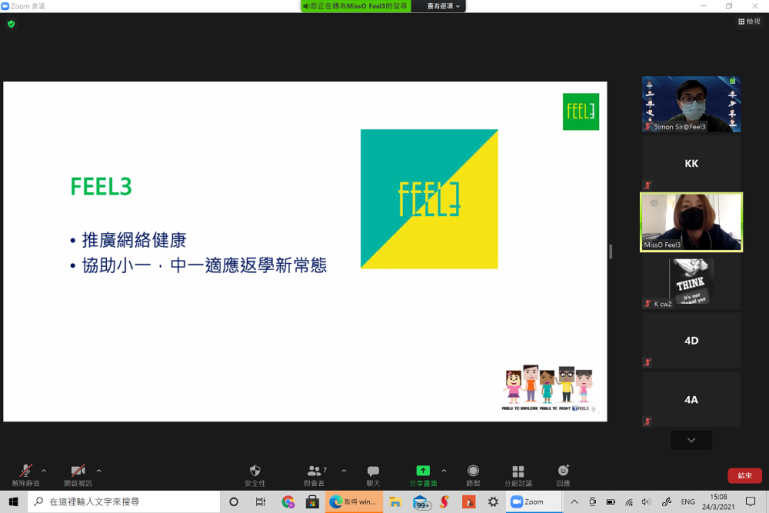The width and height of the screenshot is (769, 513).
Task: Click the red End meeting button
Action: [744, 475]
